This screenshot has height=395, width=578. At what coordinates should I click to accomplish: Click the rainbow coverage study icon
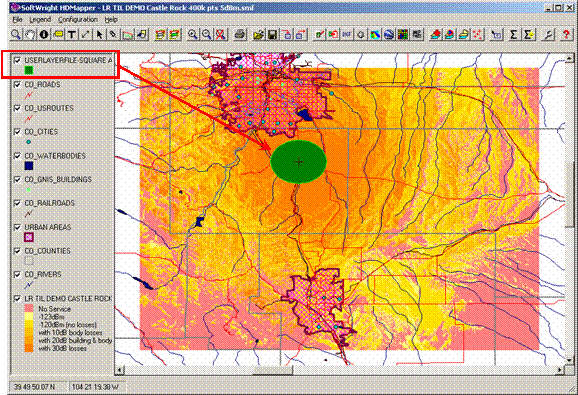click(375, 35)
